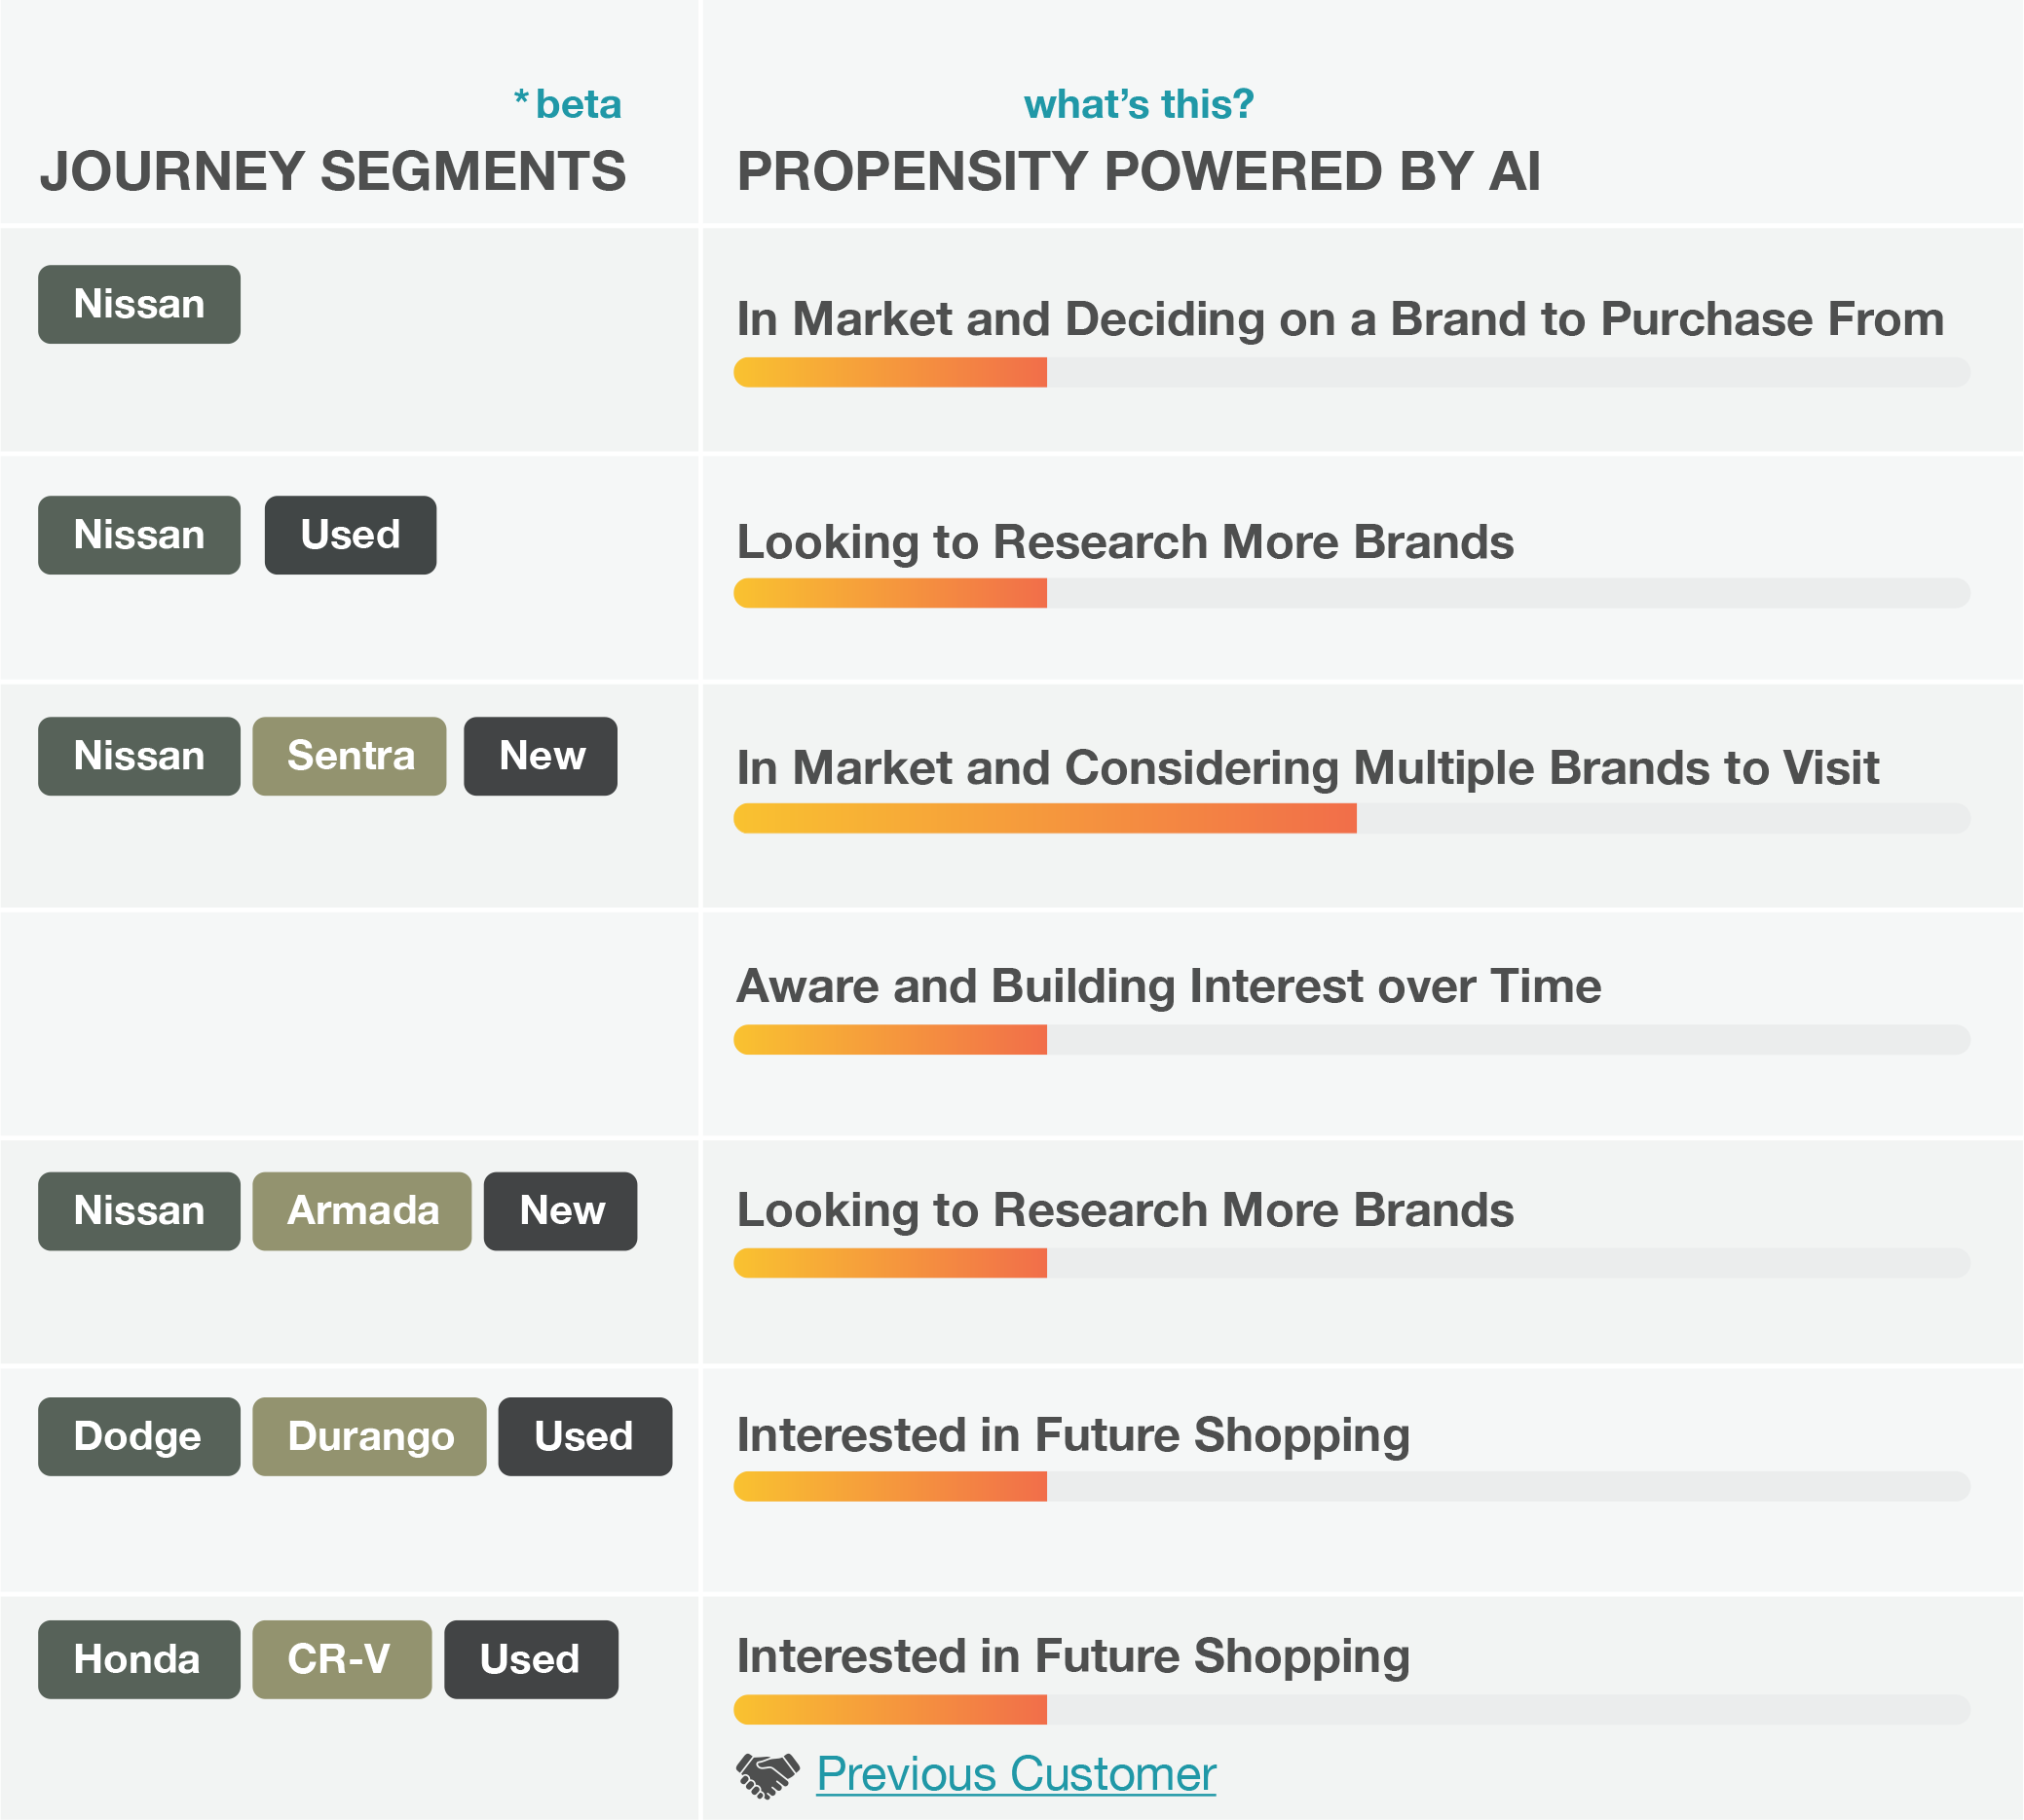Image resolution: width=2024 pixels, height=1820 pixels.
Task: Click the New tag beside Sentra
Action: click(541, 756)
